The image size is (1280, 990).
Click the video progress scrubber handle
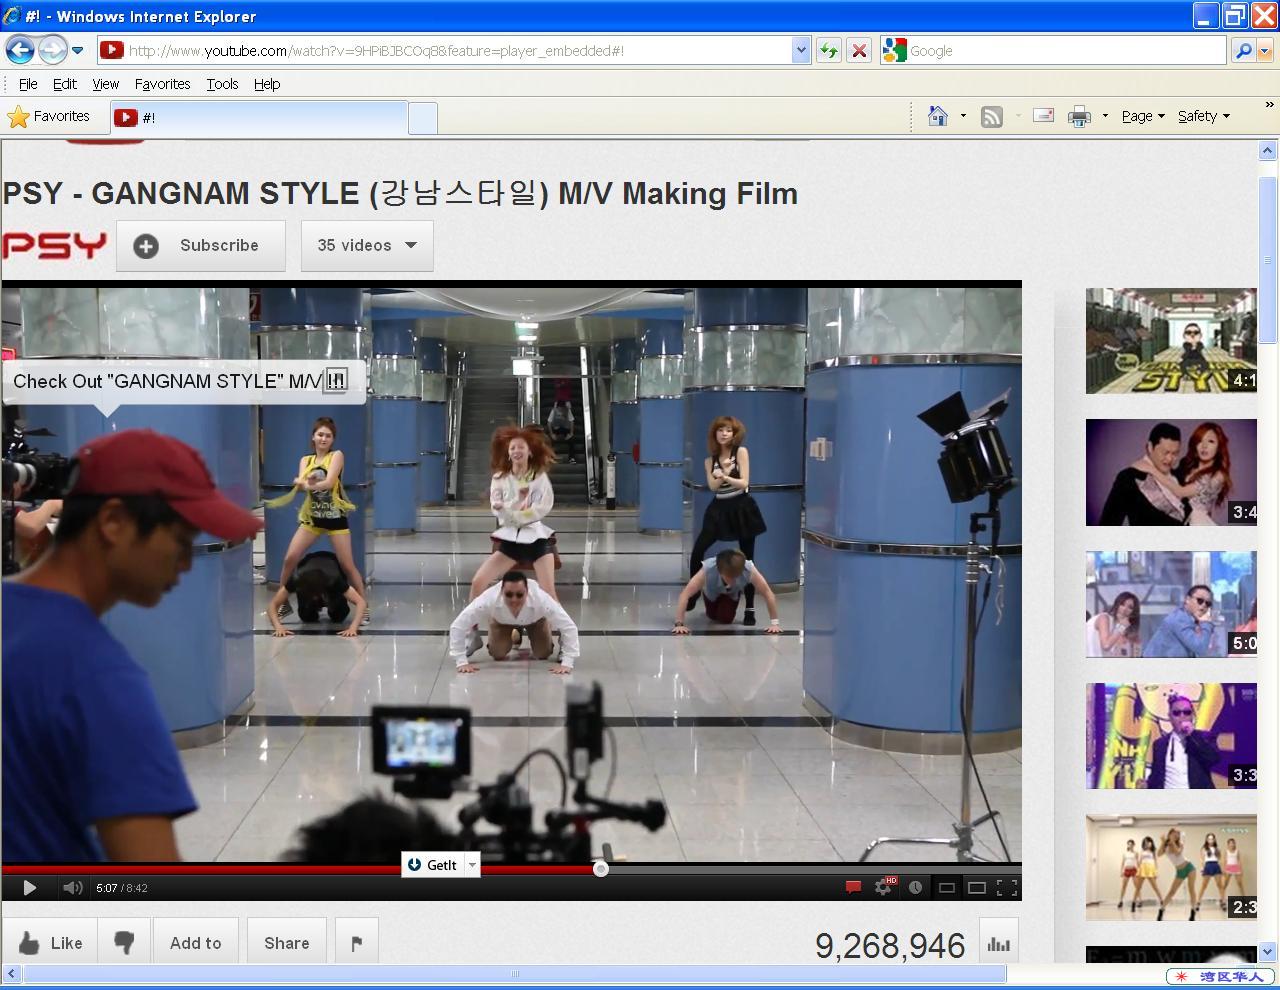(x=601, y=869)
